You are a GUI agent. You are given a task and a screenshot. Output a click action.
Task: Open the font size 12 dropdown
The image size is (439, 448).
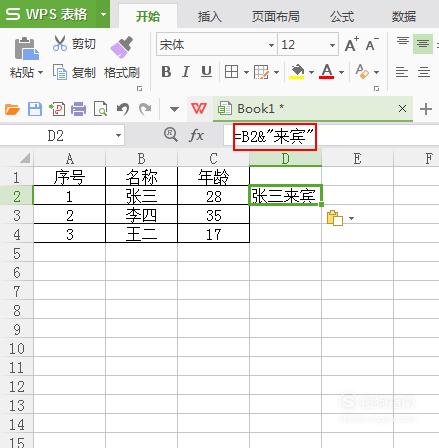click(x=332, y=45)
